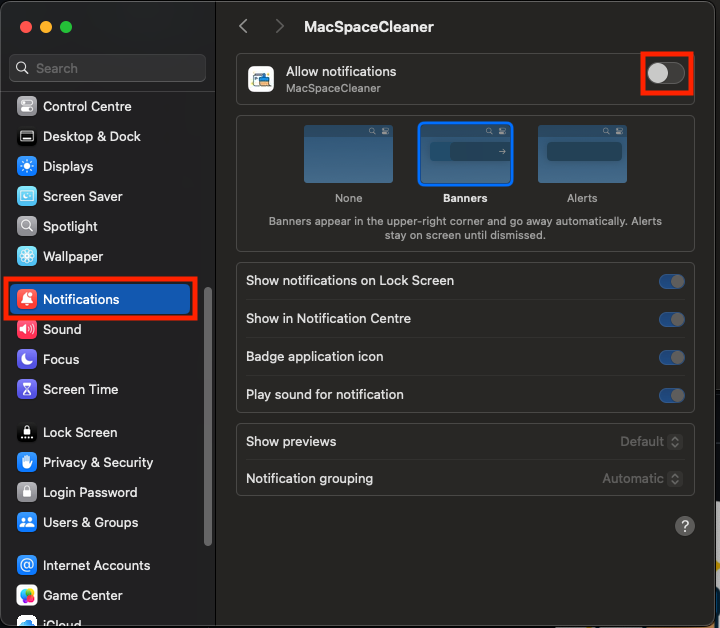
Task: Toggle Show notifications on Lock Screen
Action: (672, 281)
